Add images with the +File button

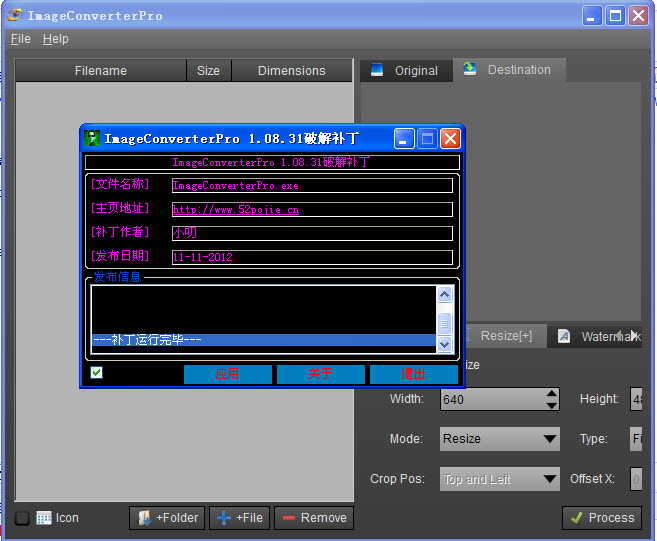[x=240, y=518]
